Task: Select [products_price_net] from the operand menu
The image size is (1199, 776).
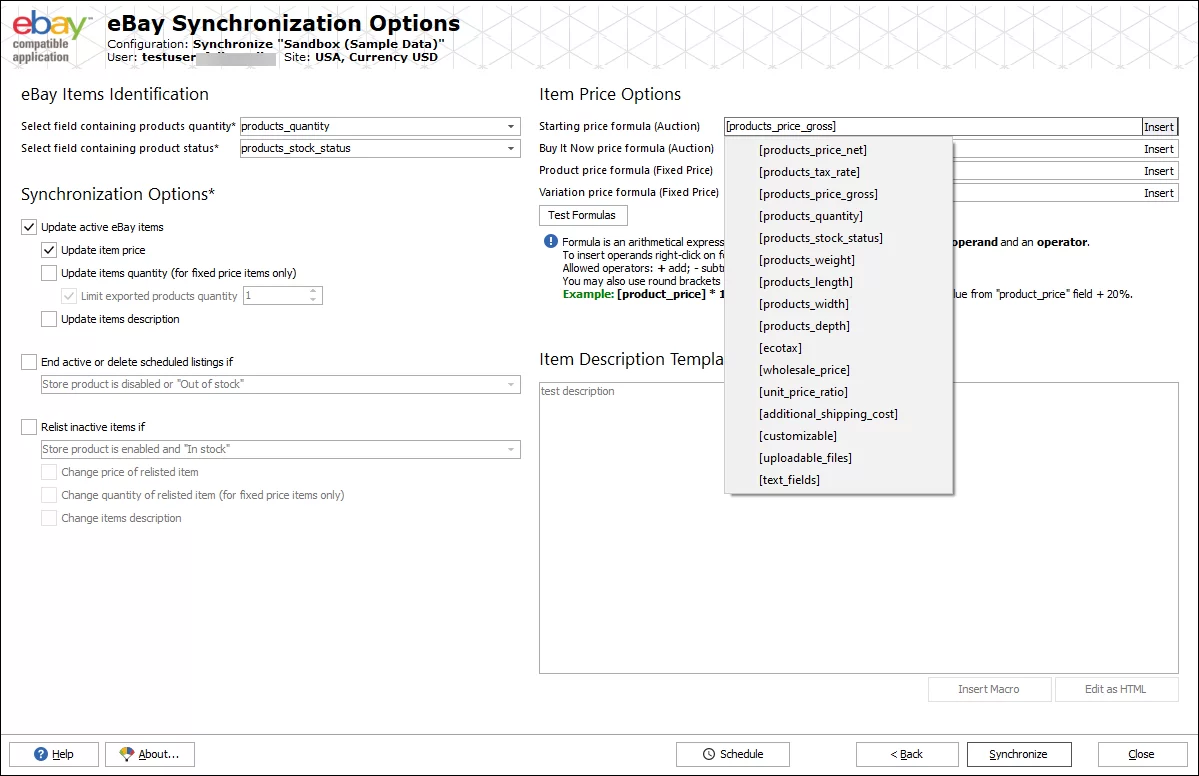Action: pos(812,150)
